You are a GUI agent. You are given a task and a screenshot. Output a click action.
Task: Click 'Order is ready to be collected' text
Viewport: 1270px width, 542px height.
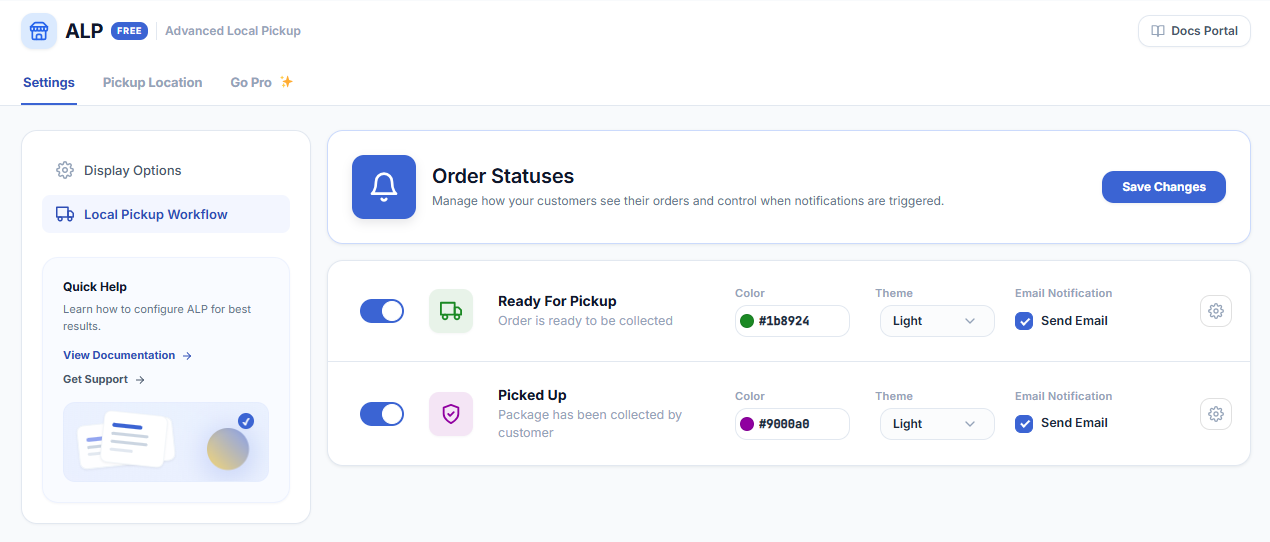[585, 321]
